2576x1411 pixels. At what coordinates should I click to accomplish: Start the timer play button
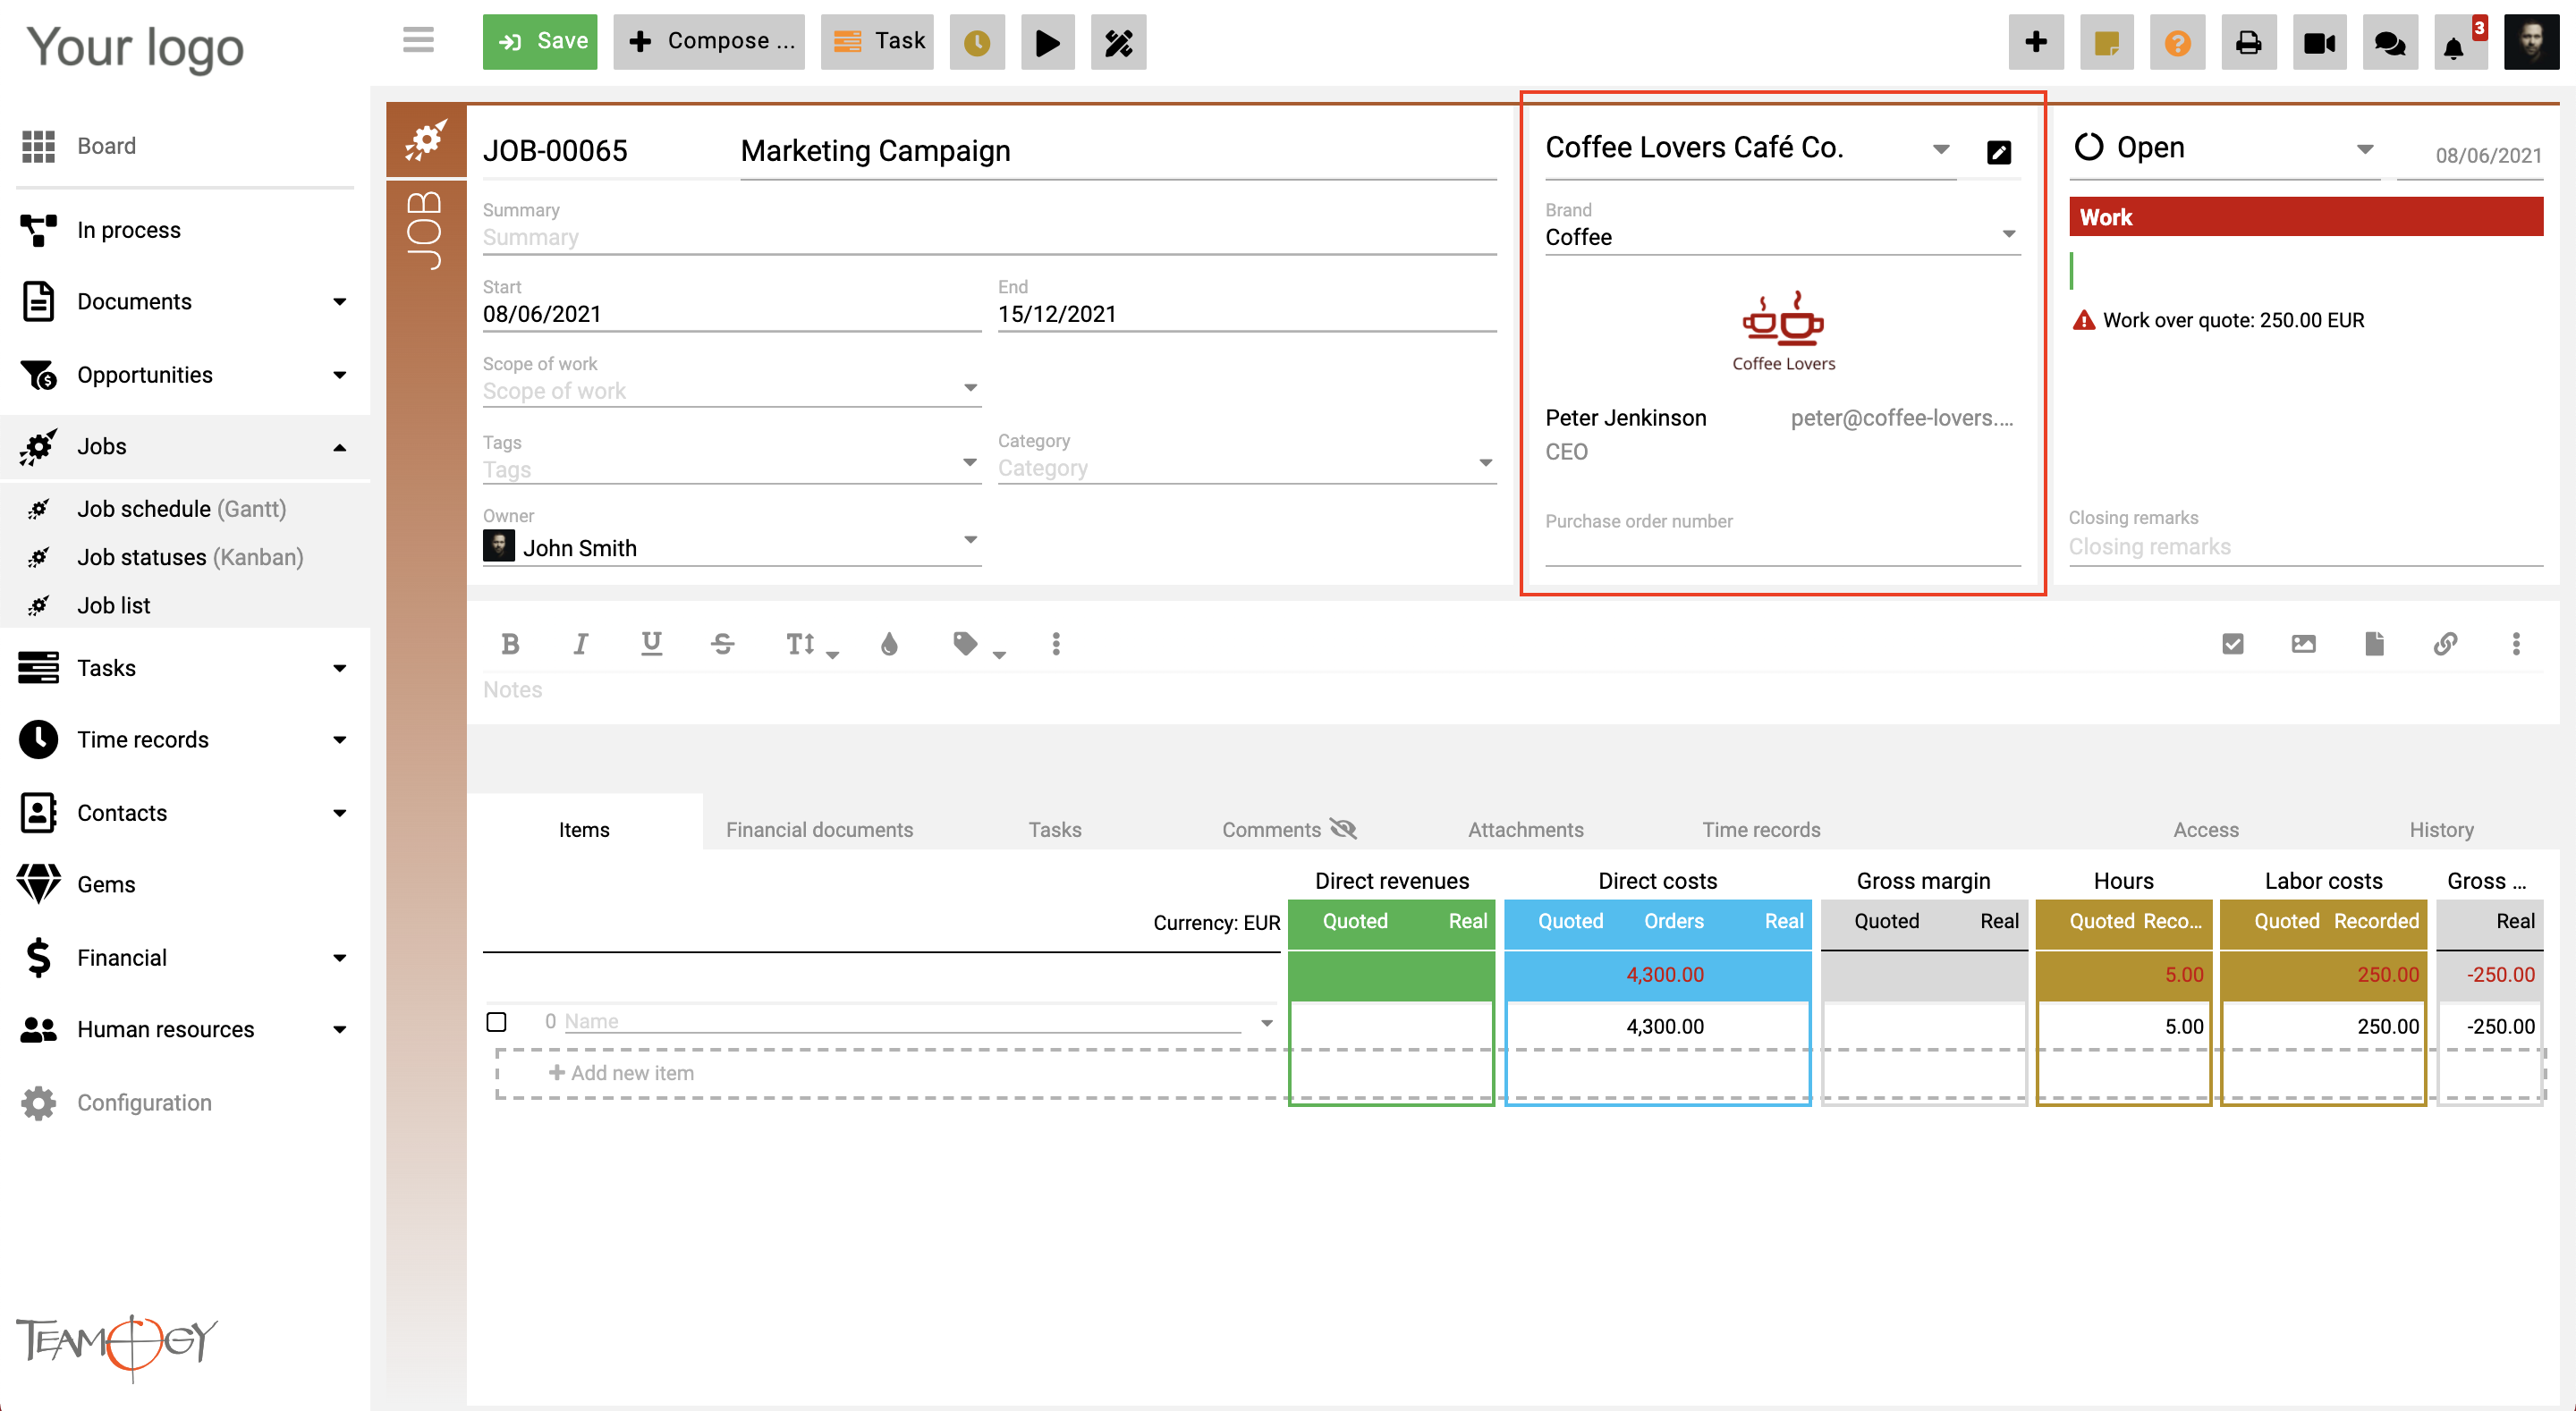[1047, 42]
